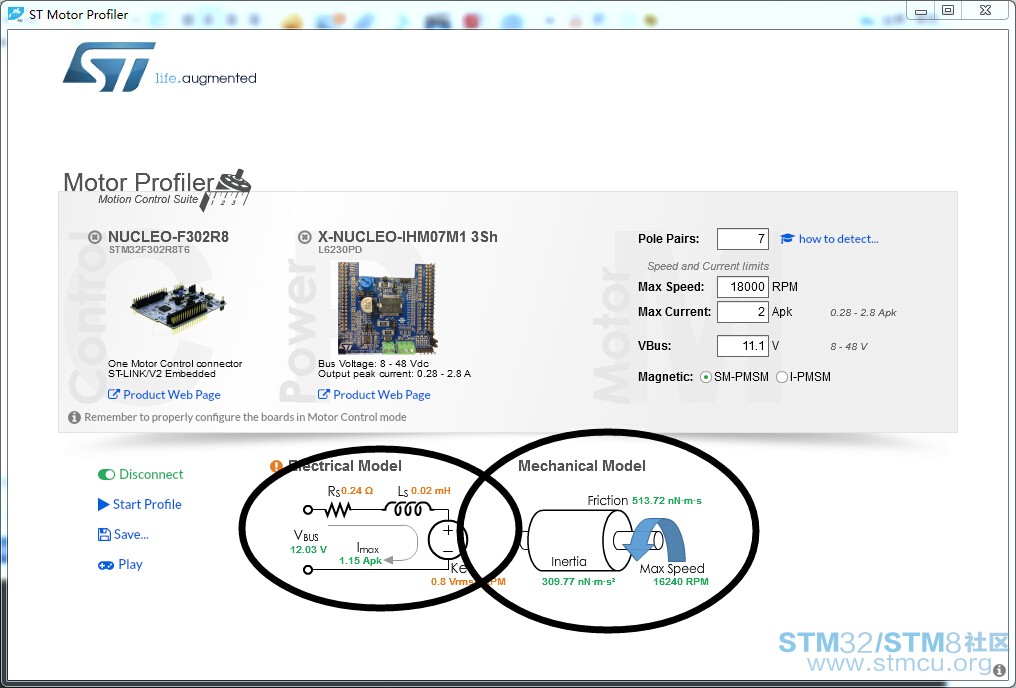Select the I-PMSM magnetic option
1016x688 pixels.
(782, 377)
